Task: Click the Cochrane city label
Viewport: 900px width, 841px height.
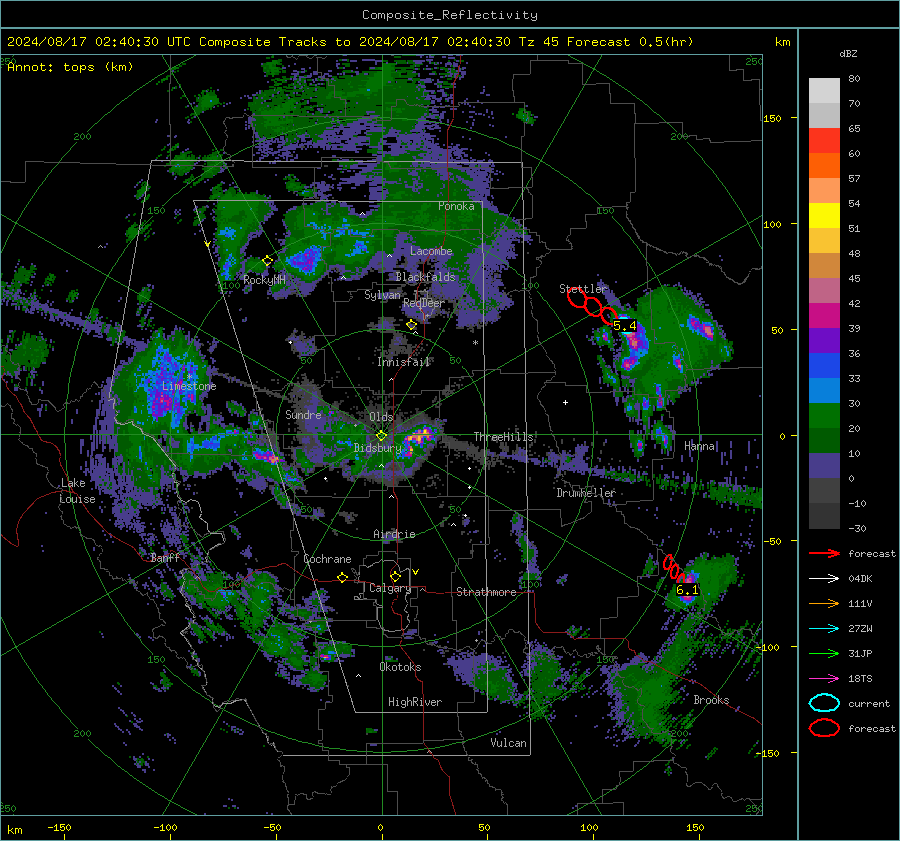Action: (327, 559)
